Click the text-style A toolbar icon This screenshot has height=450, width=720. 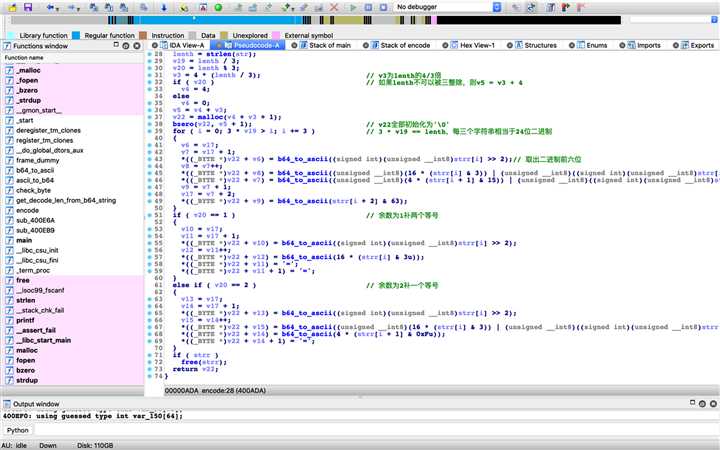click(x=203, y=7)
